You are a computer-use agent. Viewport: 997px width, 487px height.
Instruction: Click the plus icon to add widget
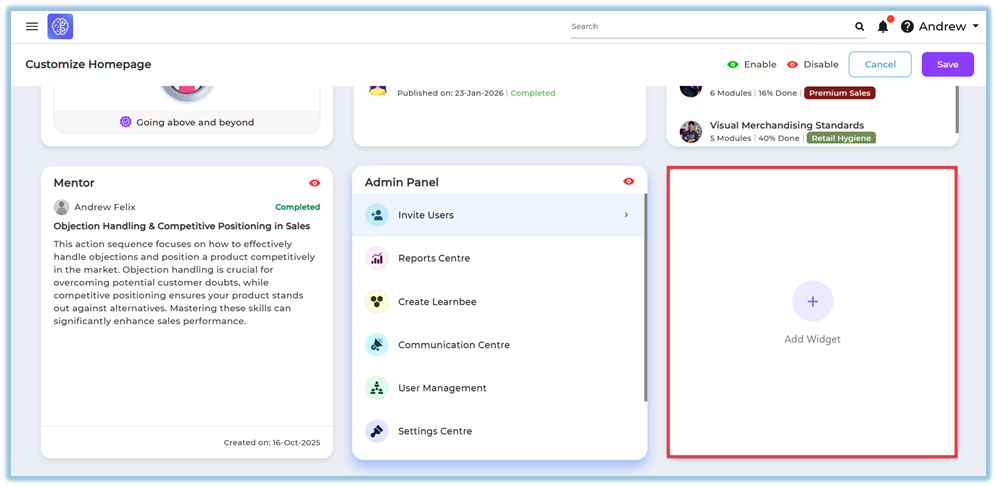pos(812,301)
